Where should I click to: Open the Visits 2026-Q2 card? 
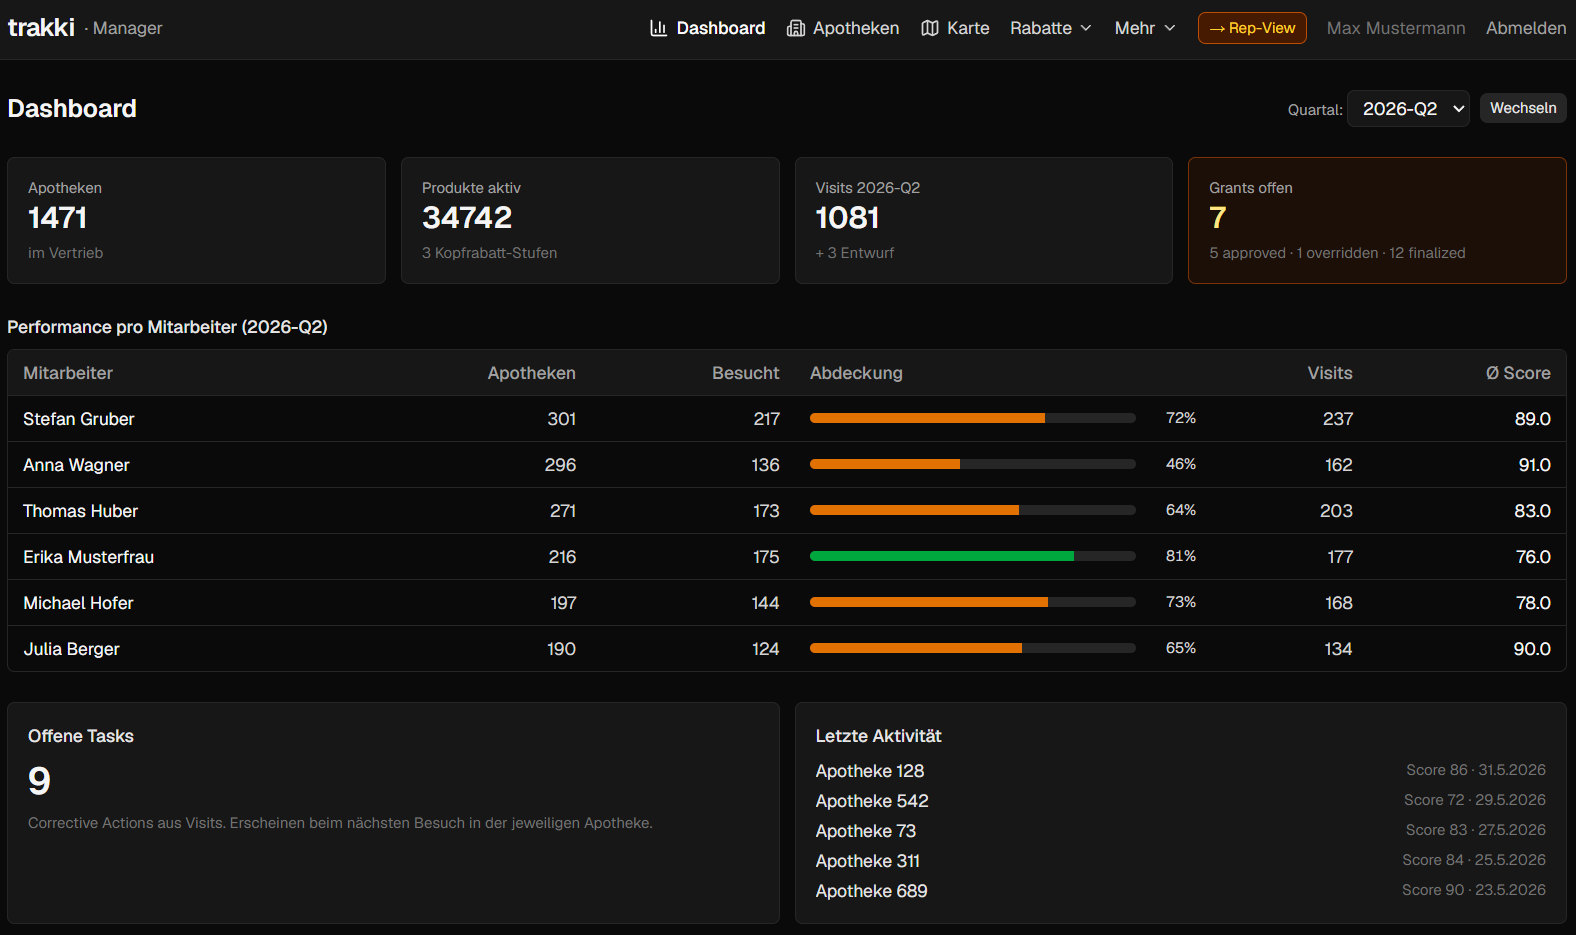[x=984, y=220]
